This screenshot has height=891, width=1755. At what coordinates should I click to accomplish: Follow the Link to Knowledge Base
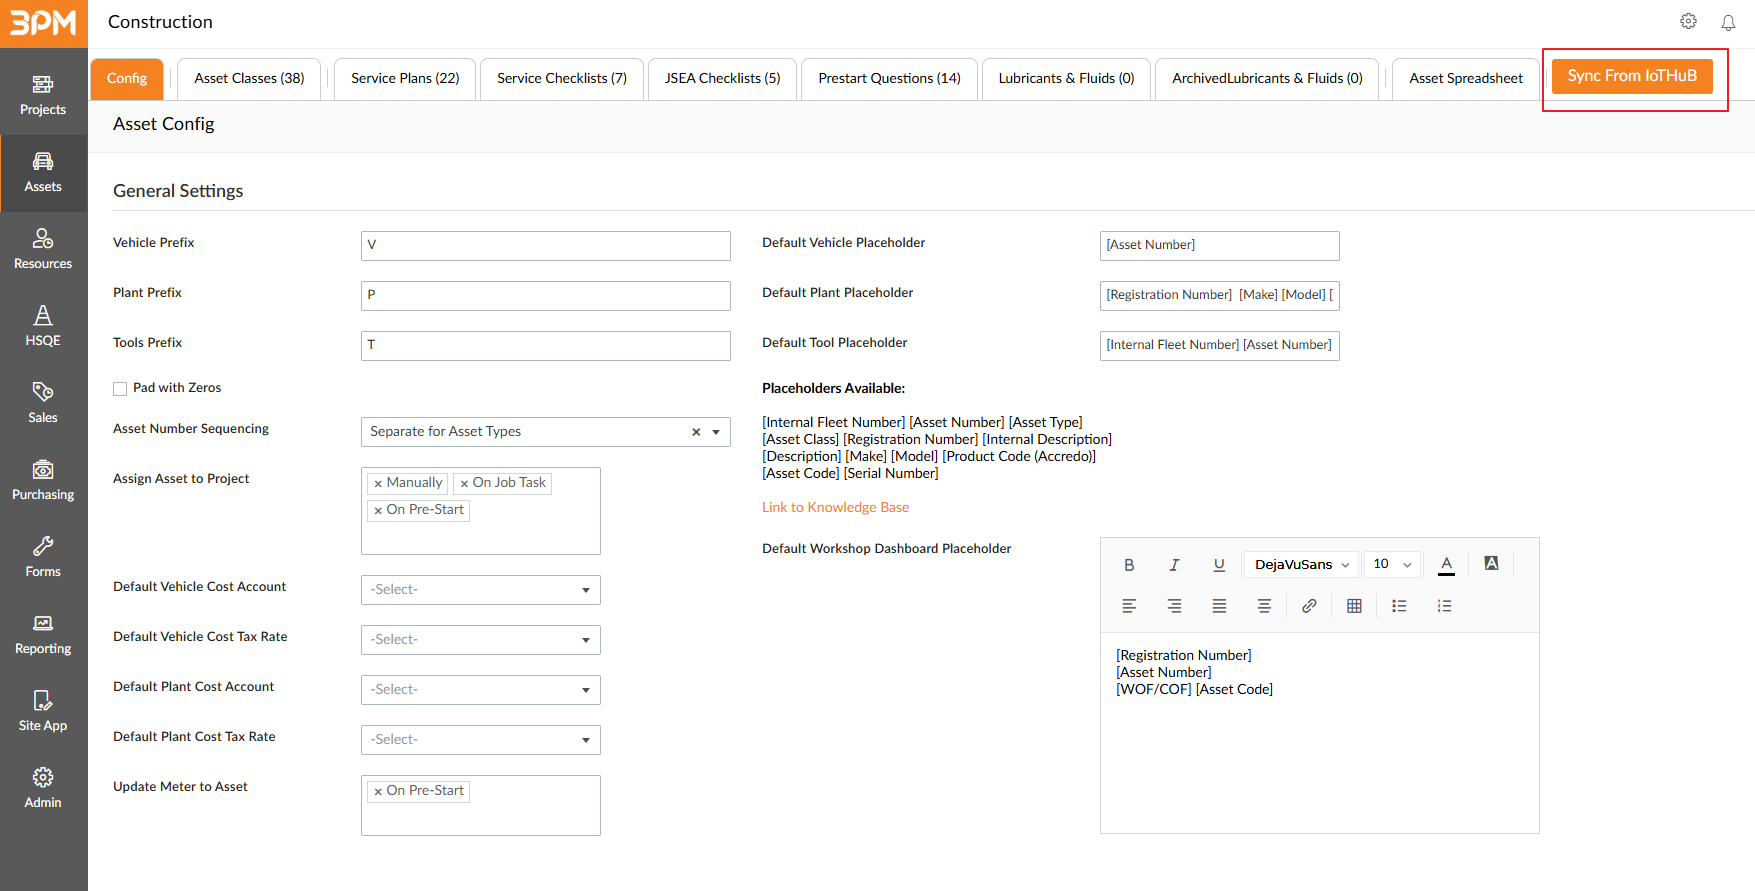point(835,508)
